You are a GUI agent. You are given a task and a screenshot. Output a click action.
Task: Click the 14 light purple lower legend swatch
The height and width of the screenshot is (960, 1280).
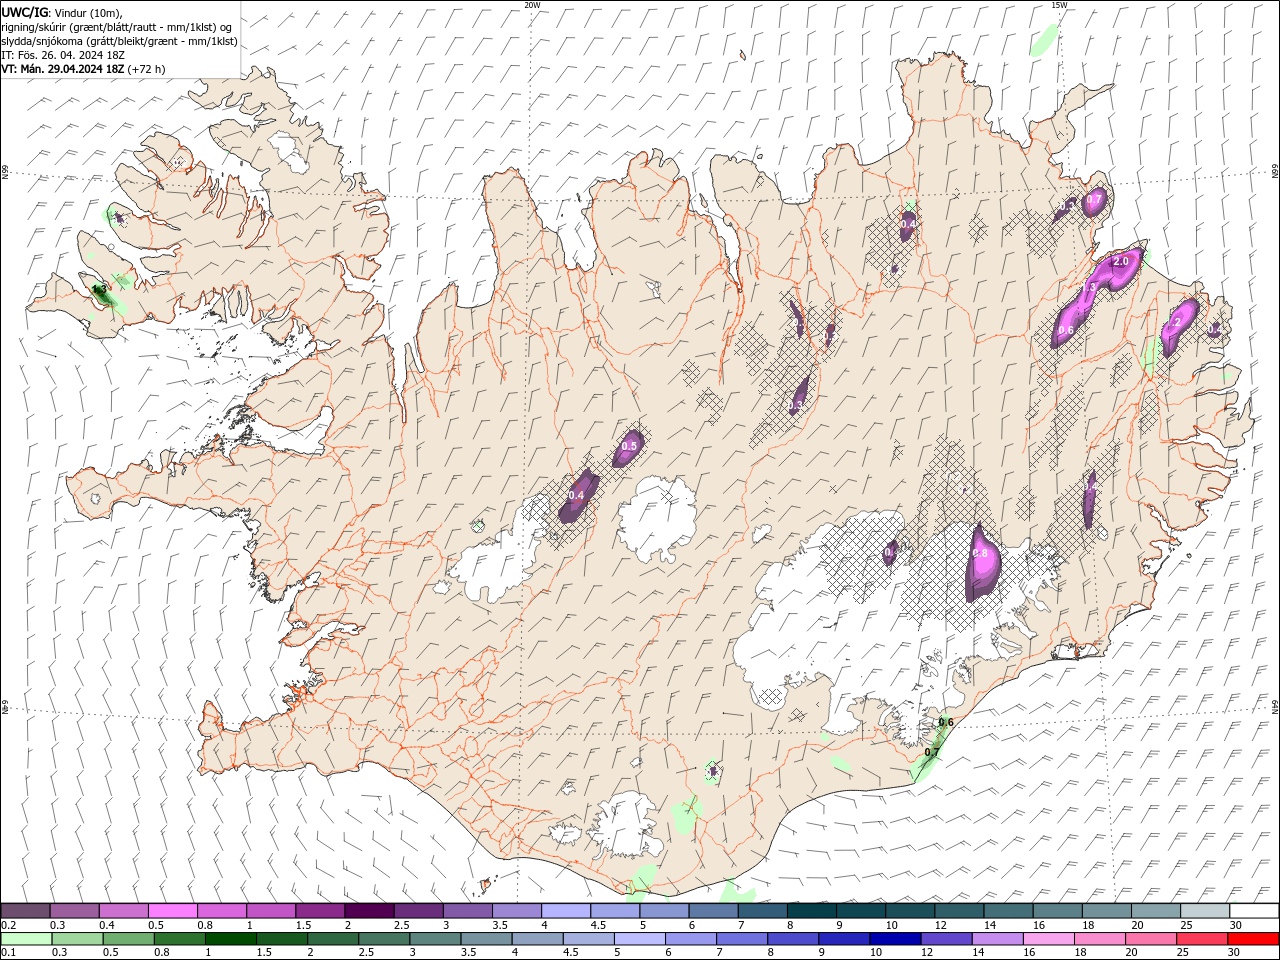point(996,939)
